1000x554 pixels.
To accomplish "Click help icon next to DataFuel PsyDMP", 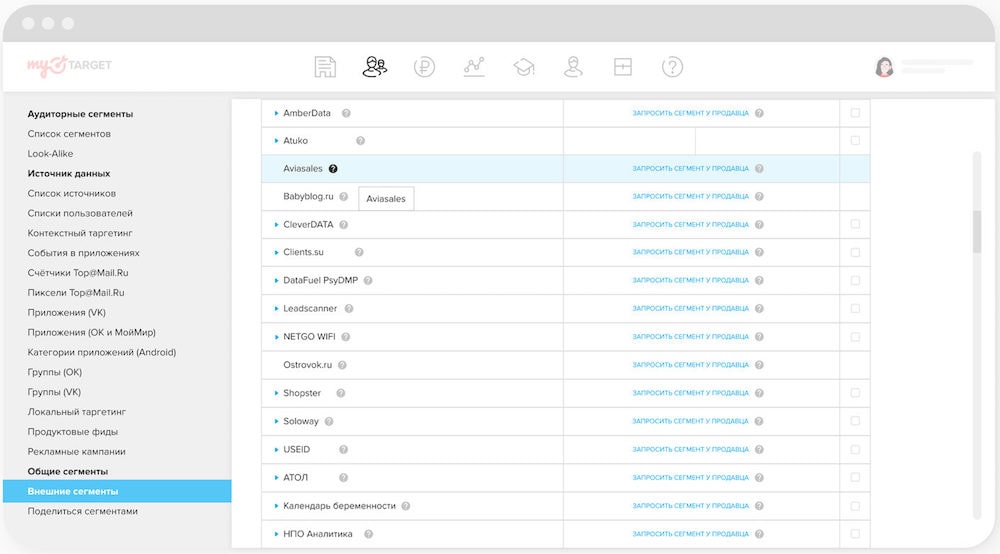I will (368, 281).
